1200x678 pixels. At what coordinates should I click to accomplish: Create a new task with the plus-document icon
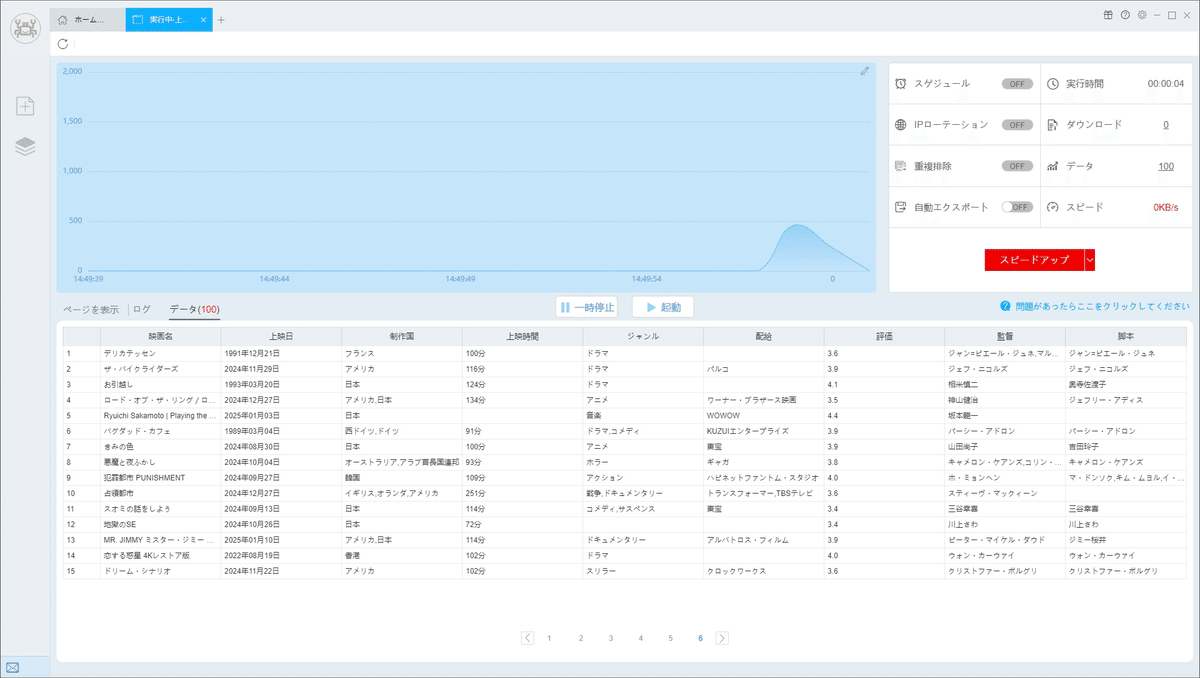coord(25,106)
